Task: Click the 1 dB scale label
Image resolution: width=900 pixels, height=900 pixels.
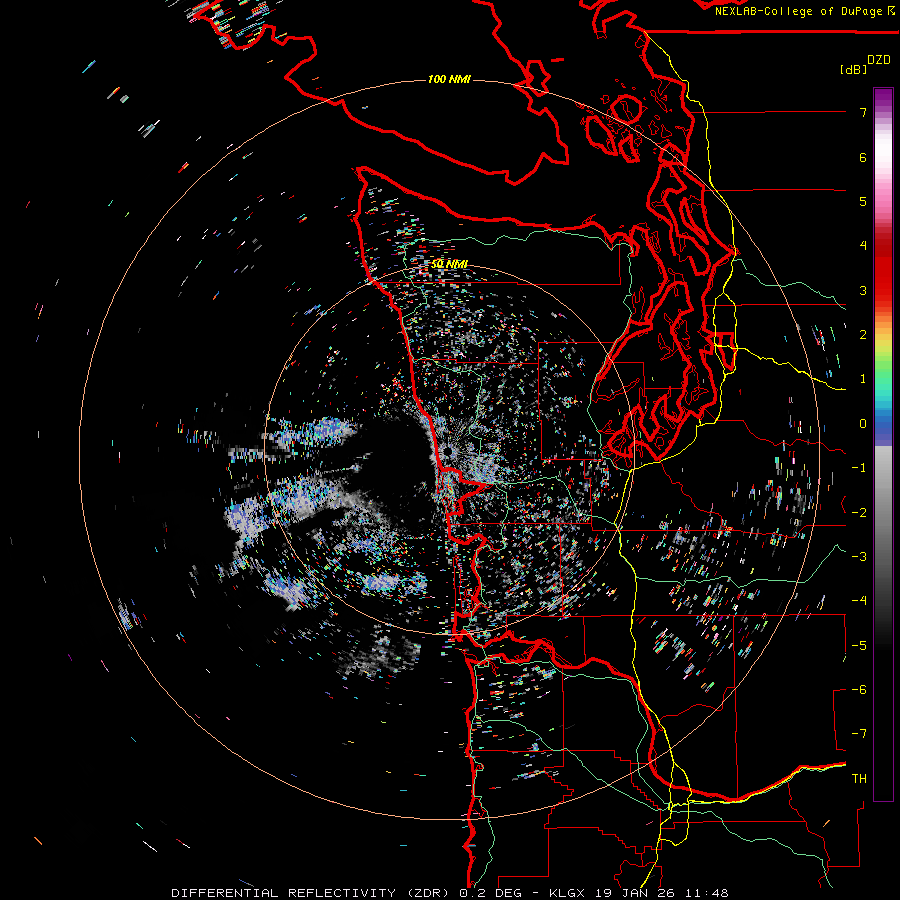Action: pos(863,379)
